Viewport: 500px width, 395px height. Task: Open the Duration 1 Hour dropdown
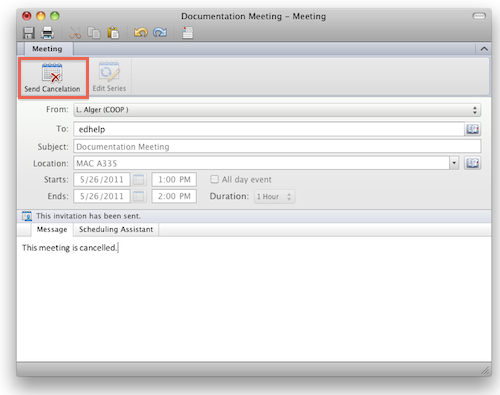274,197
